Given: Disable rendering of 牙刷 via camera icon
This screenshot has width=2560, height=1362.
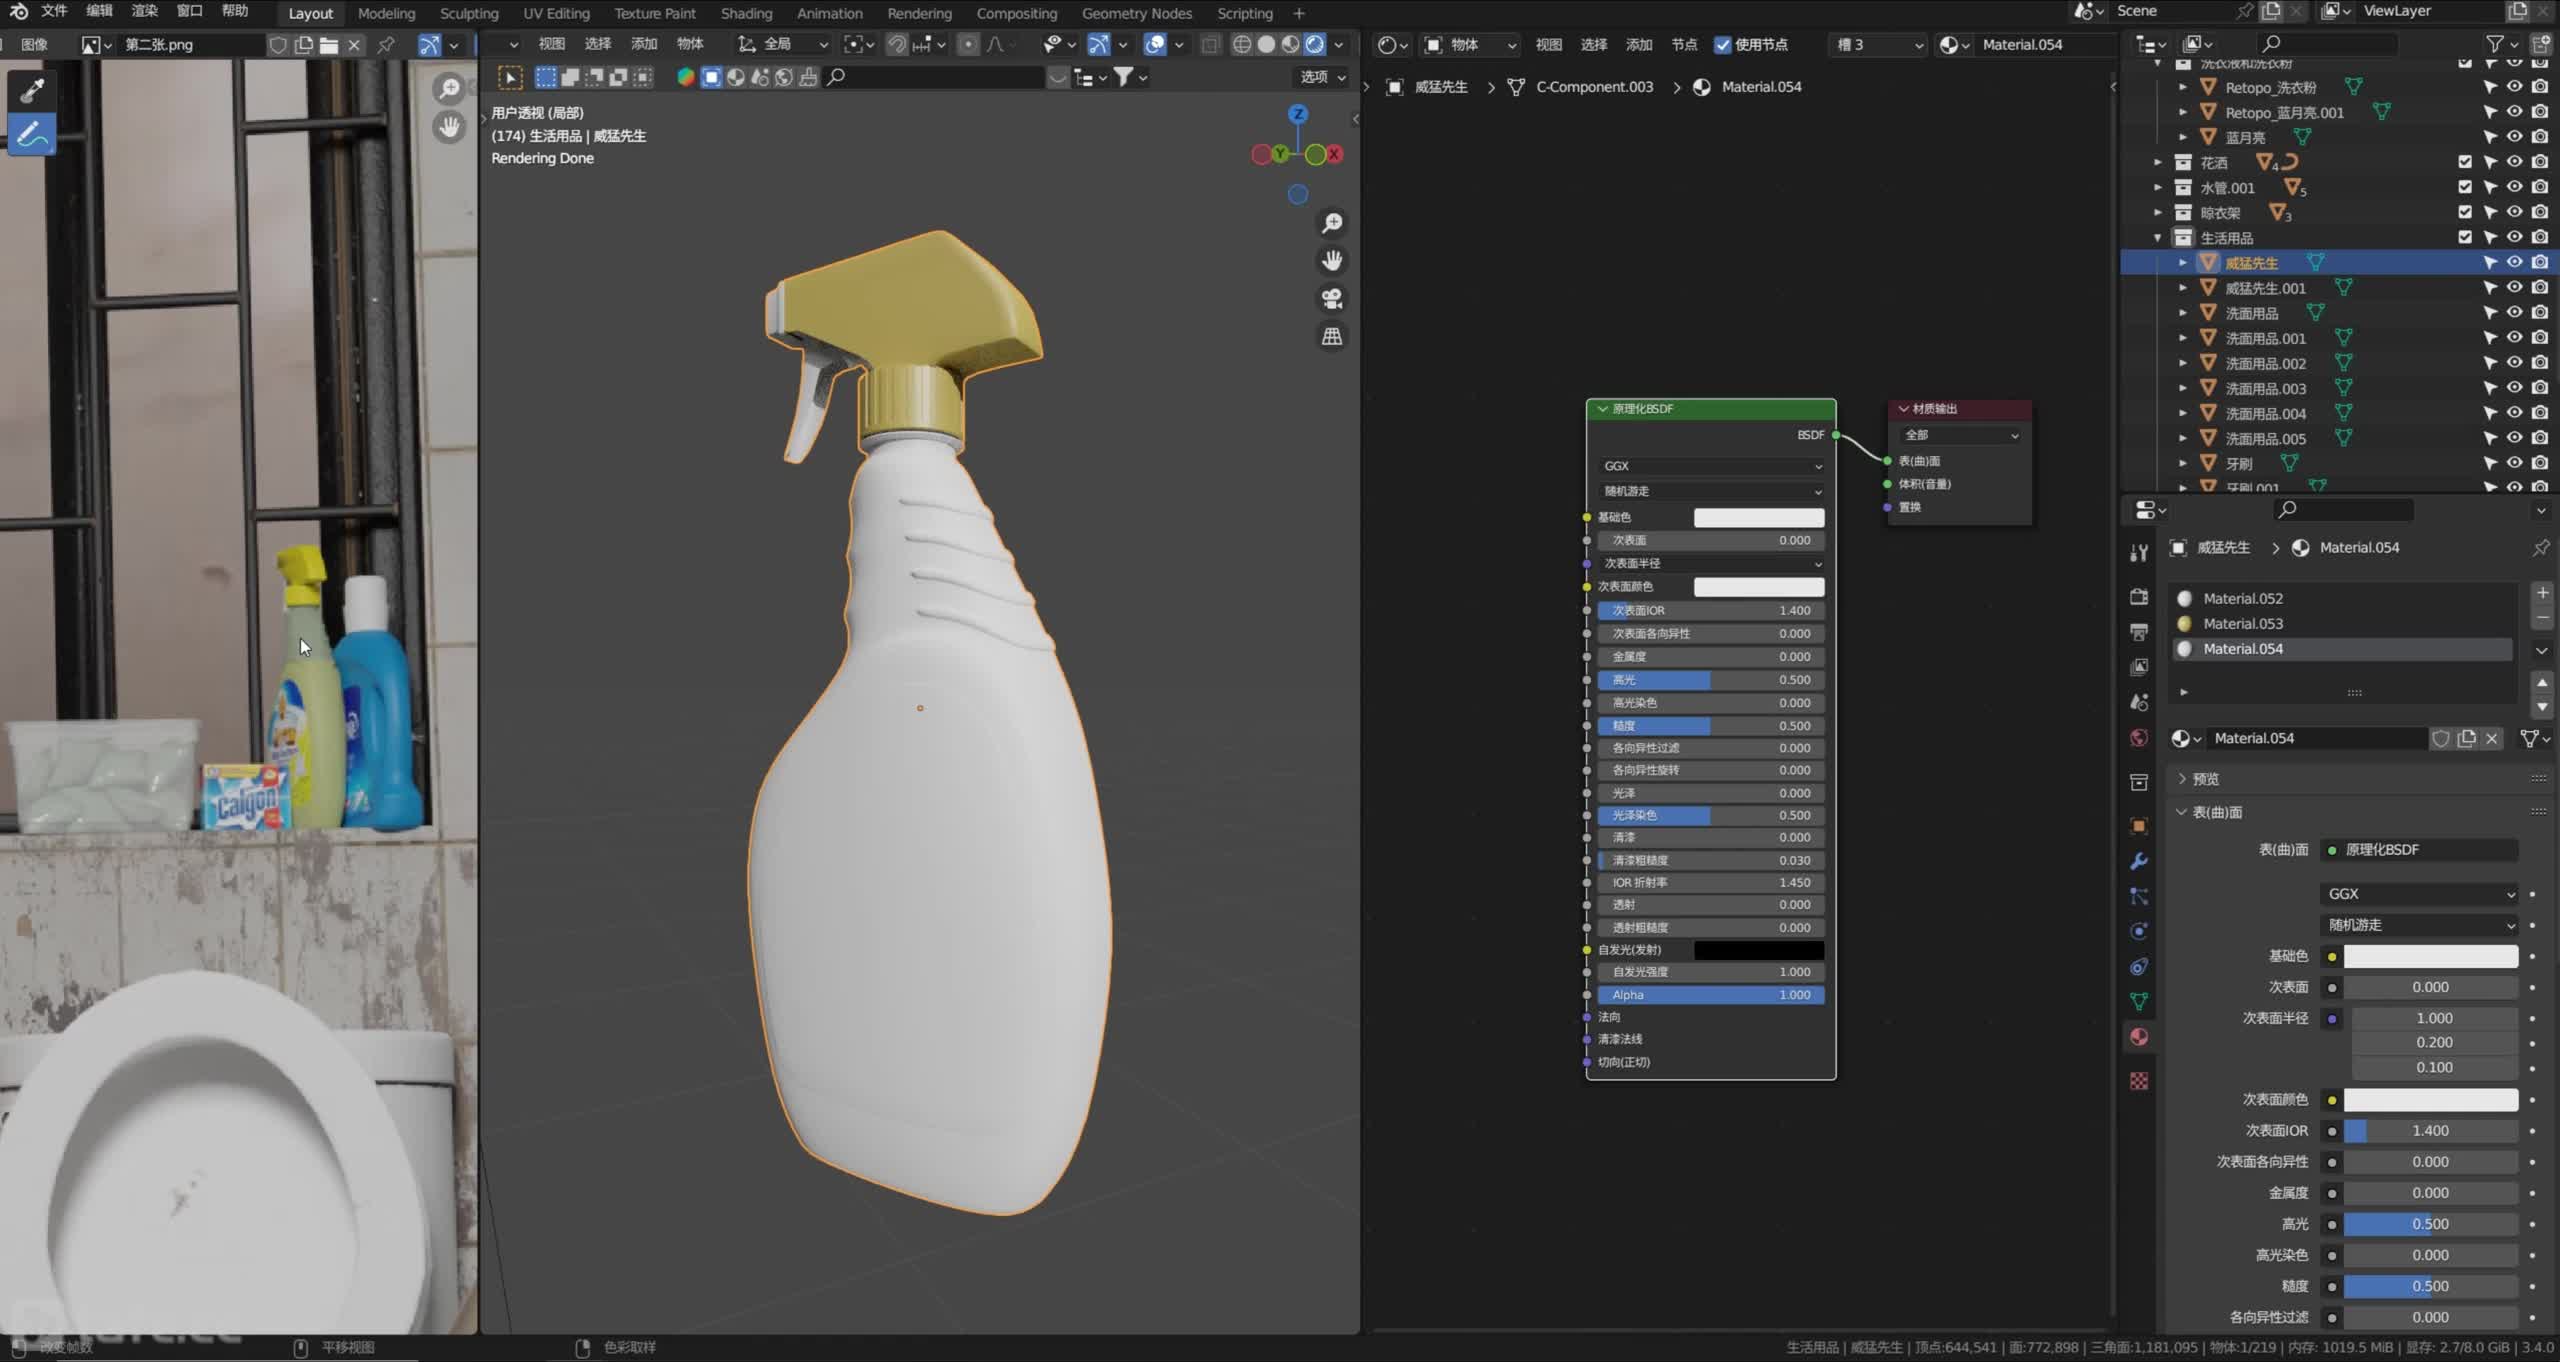Looking at the screenshot, I should (2540, 463).
